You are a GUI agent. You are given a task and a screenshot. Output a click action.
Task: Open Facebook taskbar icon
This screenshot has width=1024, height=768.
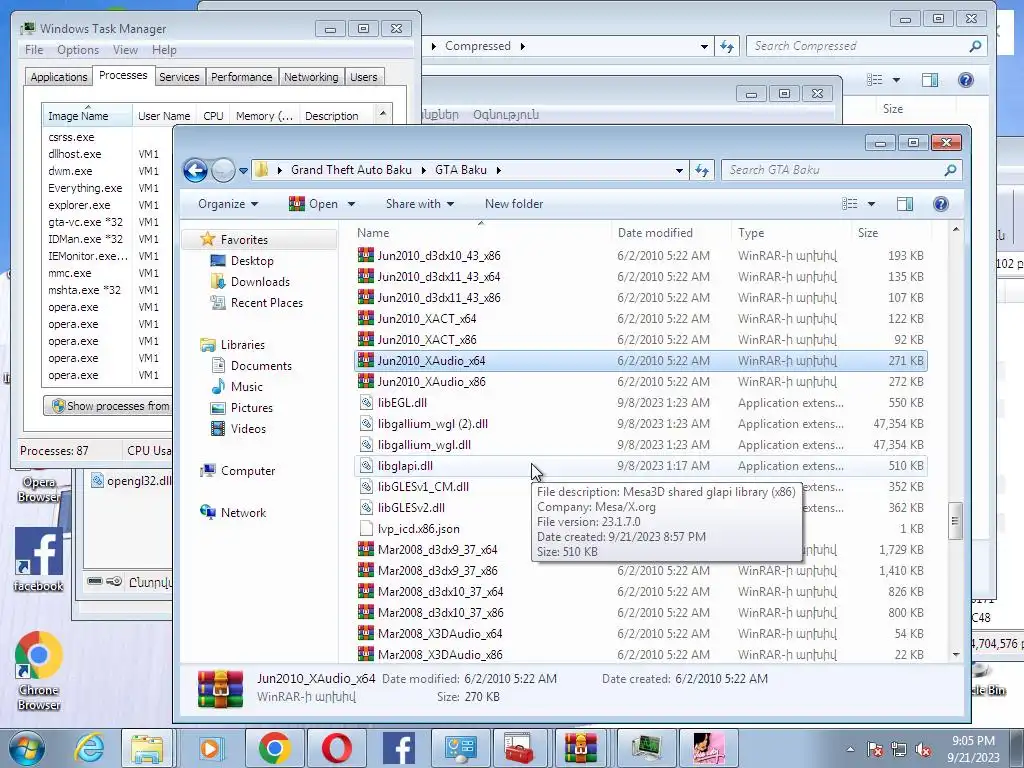(399, 748)
